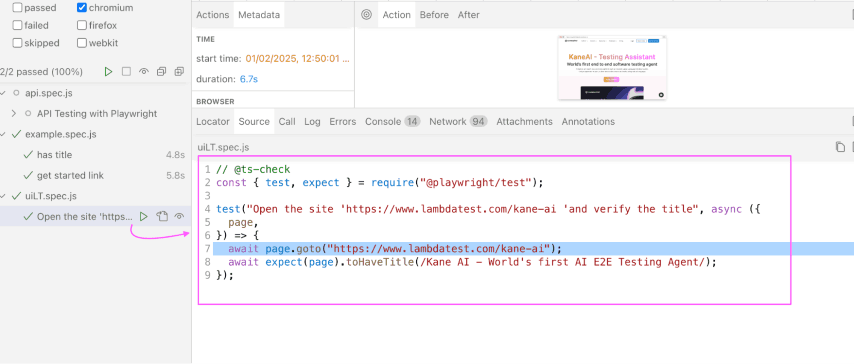Switch to the Actions tab
Image resolution: width=854 pixels, height=364 pixels.
212,15
